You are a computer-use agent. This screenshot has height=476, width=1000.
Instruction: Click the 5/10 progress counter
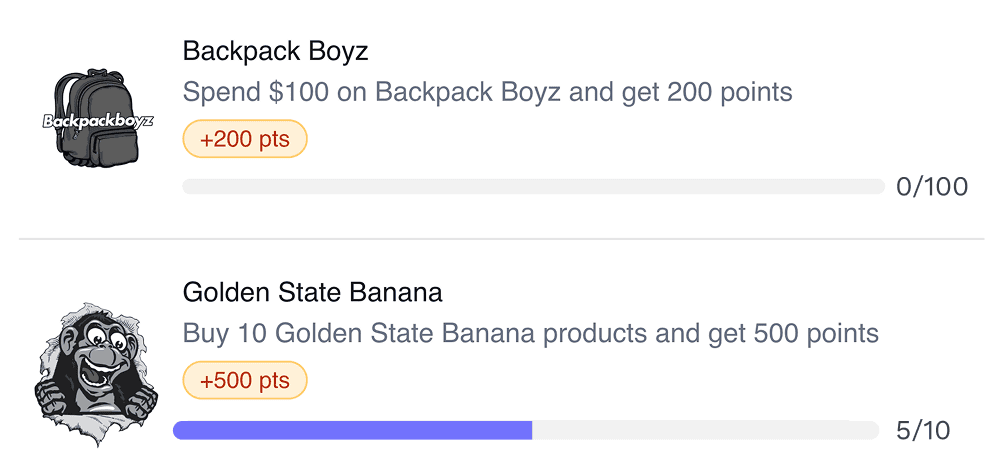pos(923,431)
